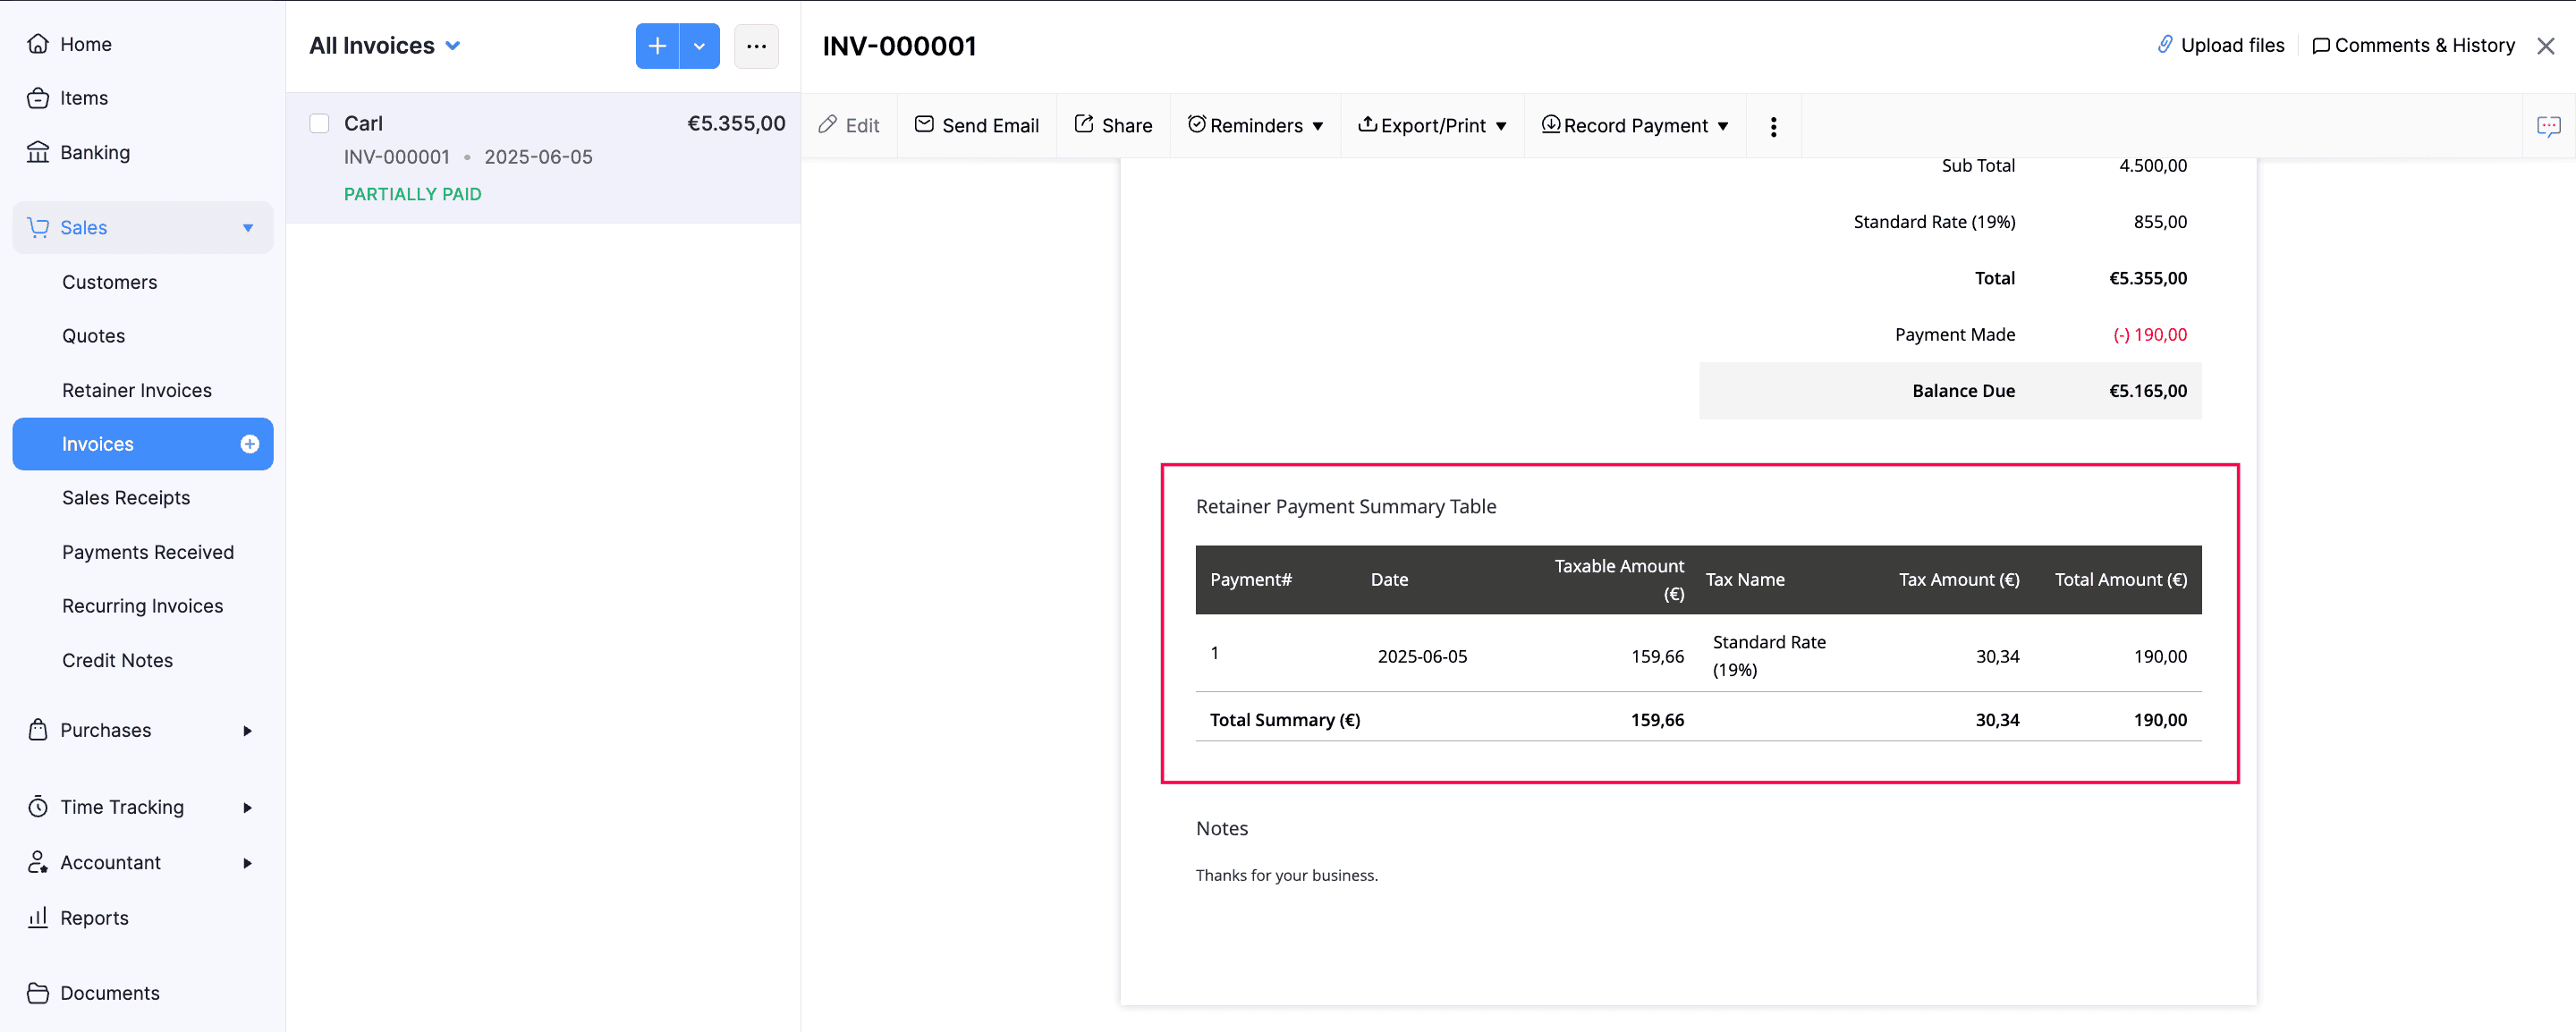Open the All Invoices filter dropdown
The height and width of the screenshot is (1032, 2576).
coord(384,45)
